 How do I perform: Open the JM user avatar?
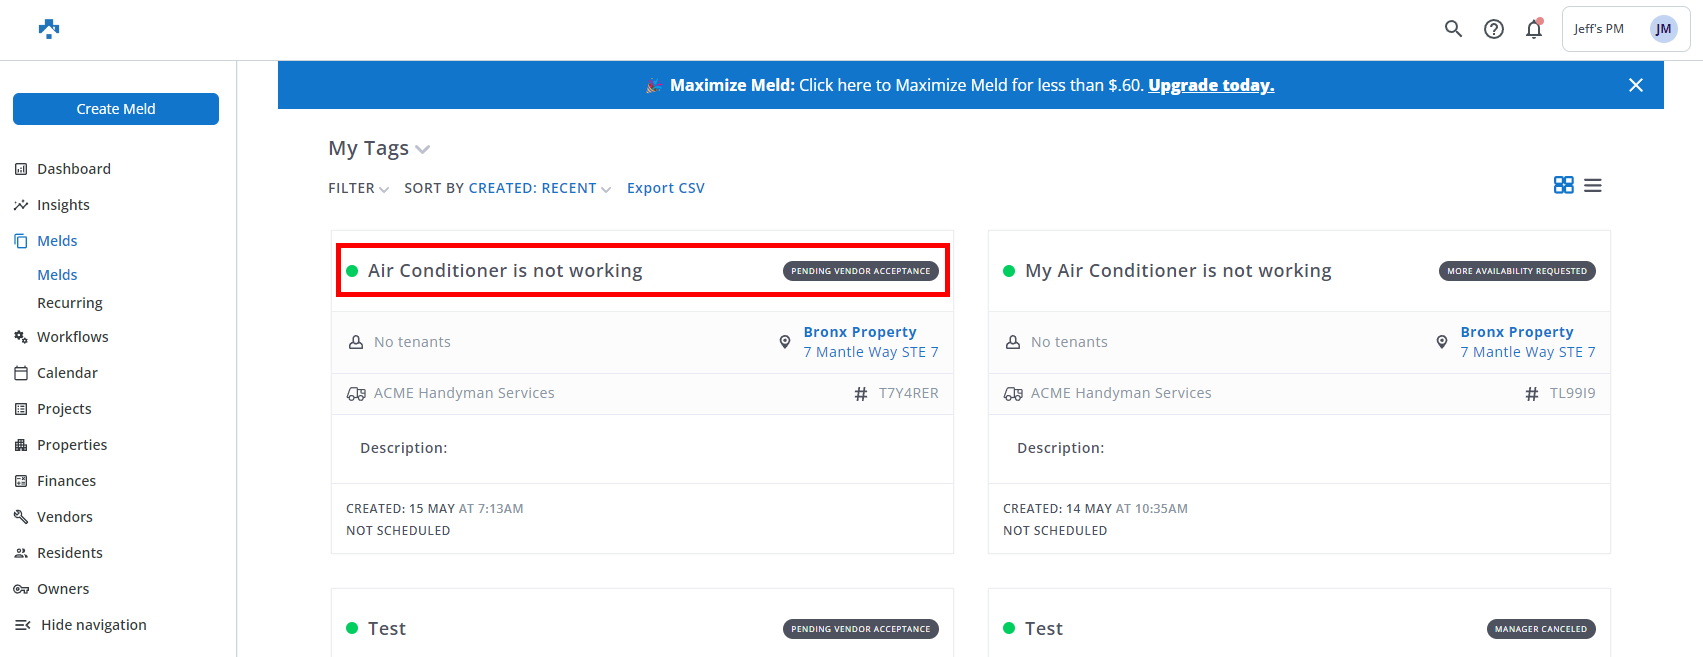[x=1663, y=29]
